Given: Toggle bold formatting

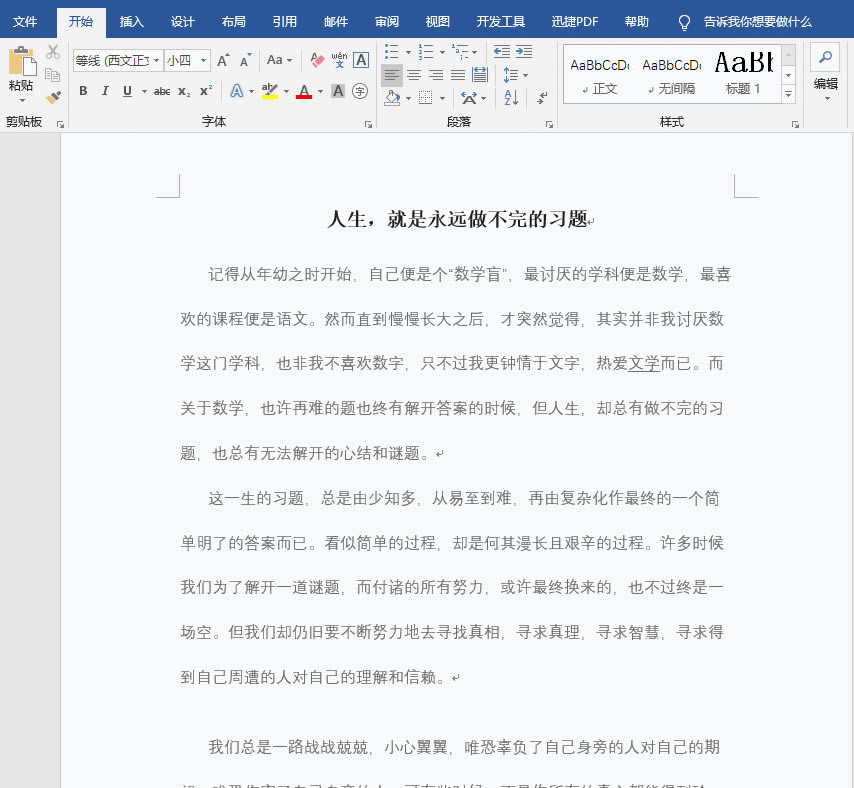Looking at the screenshot, I should (83, 91).
